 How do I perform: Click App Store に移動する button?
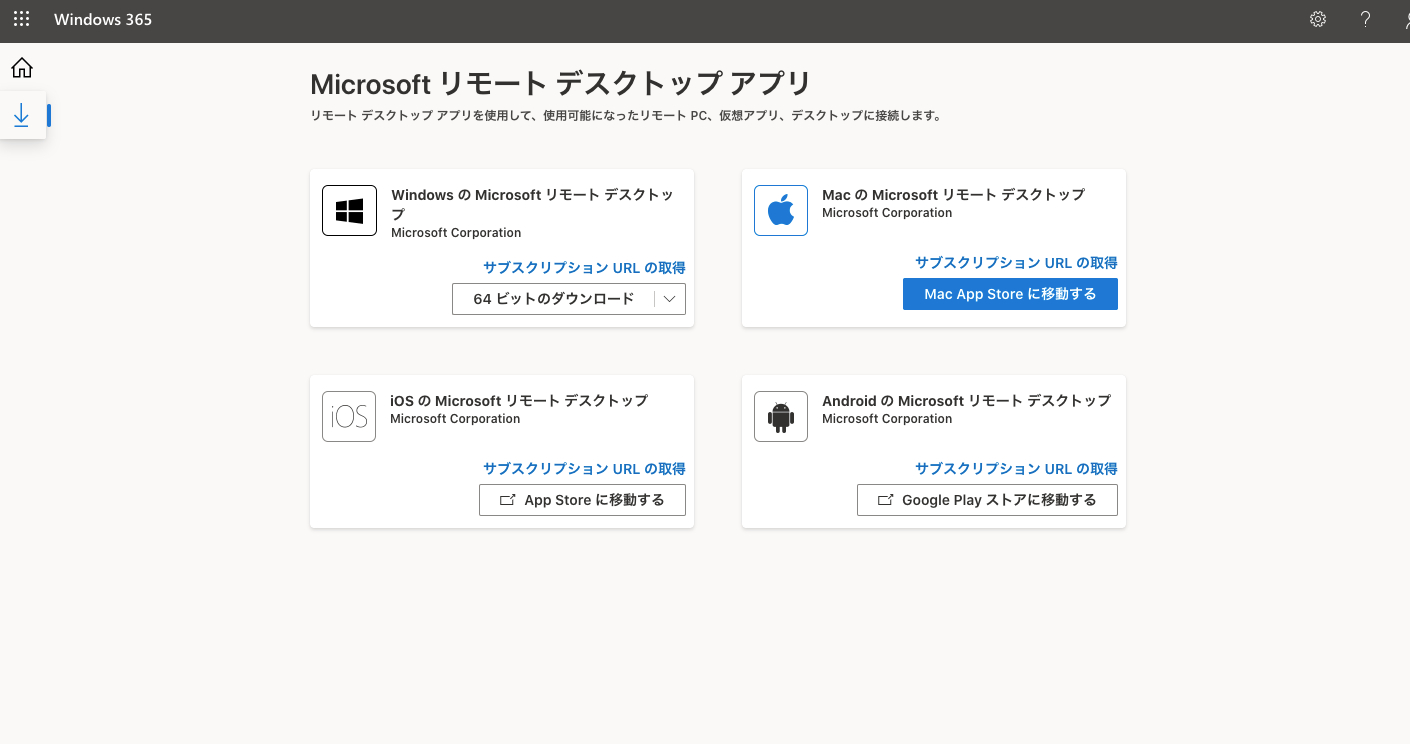click(x=582, y=500)
